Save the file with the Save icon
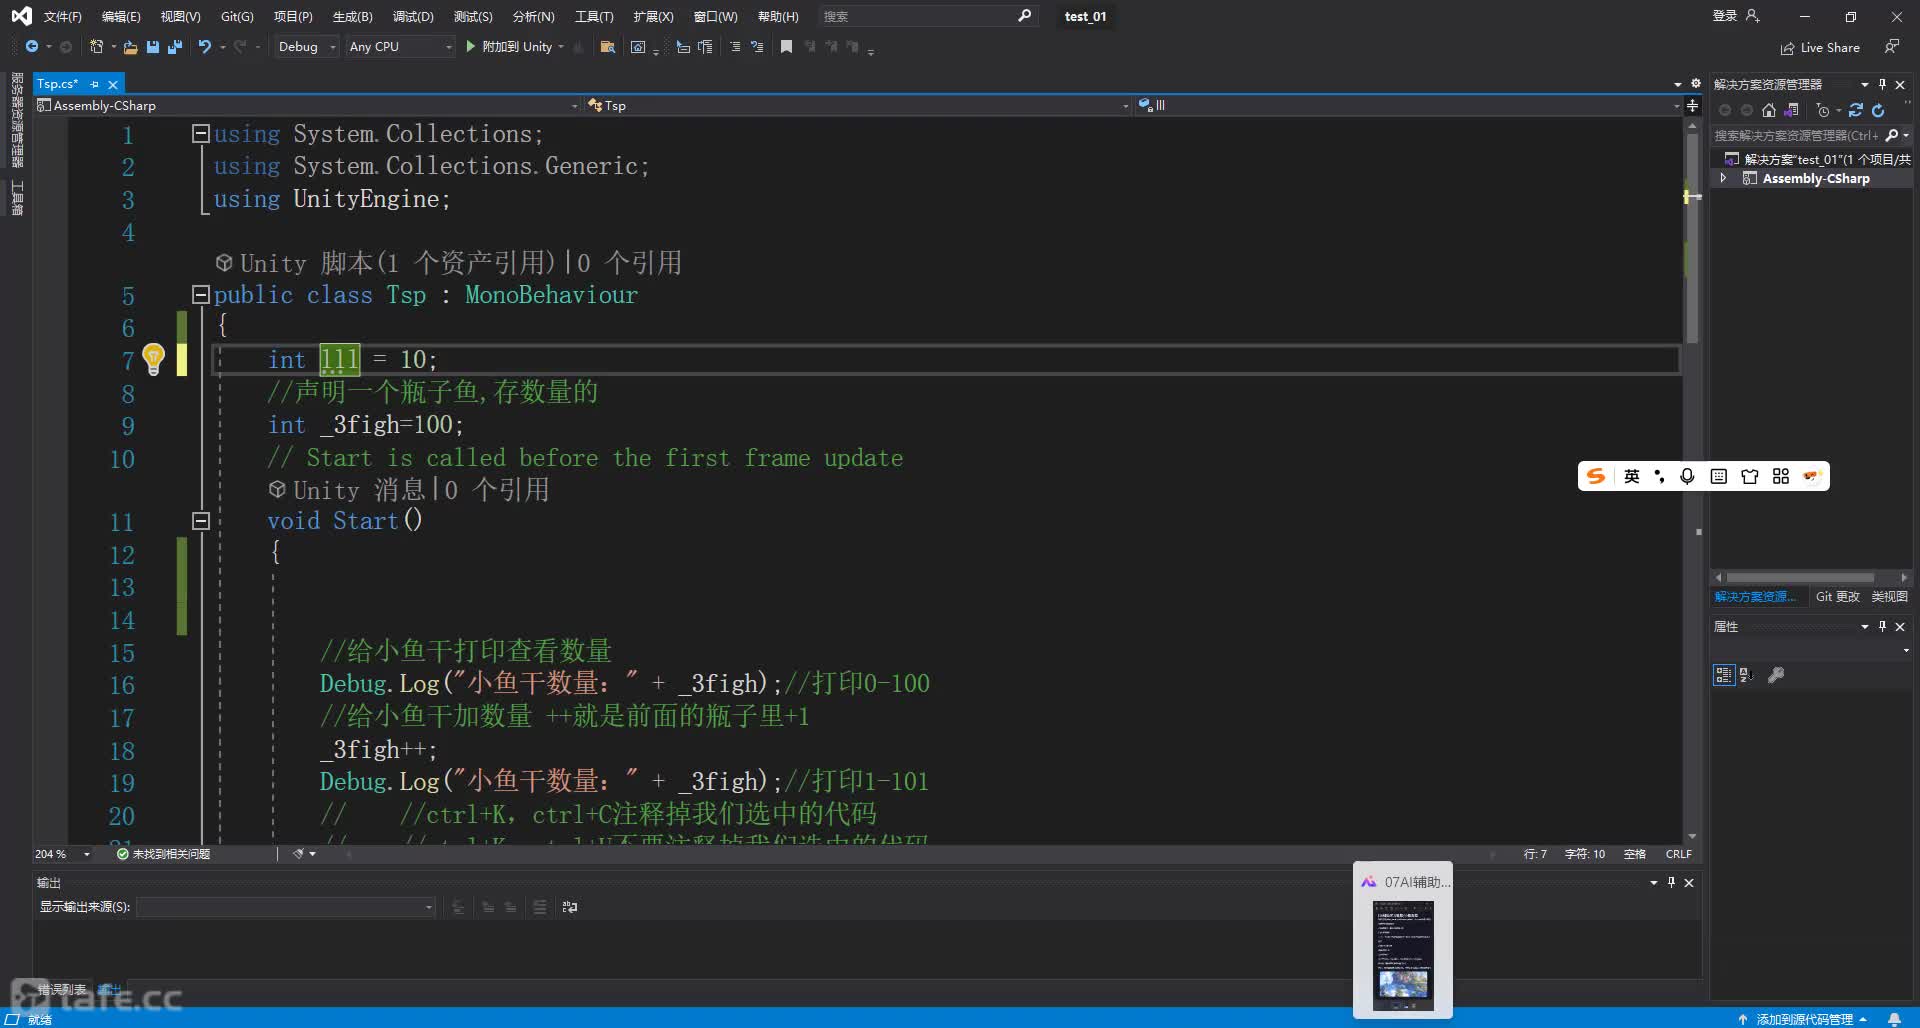 pyautogui.click(x=153, y=47)
